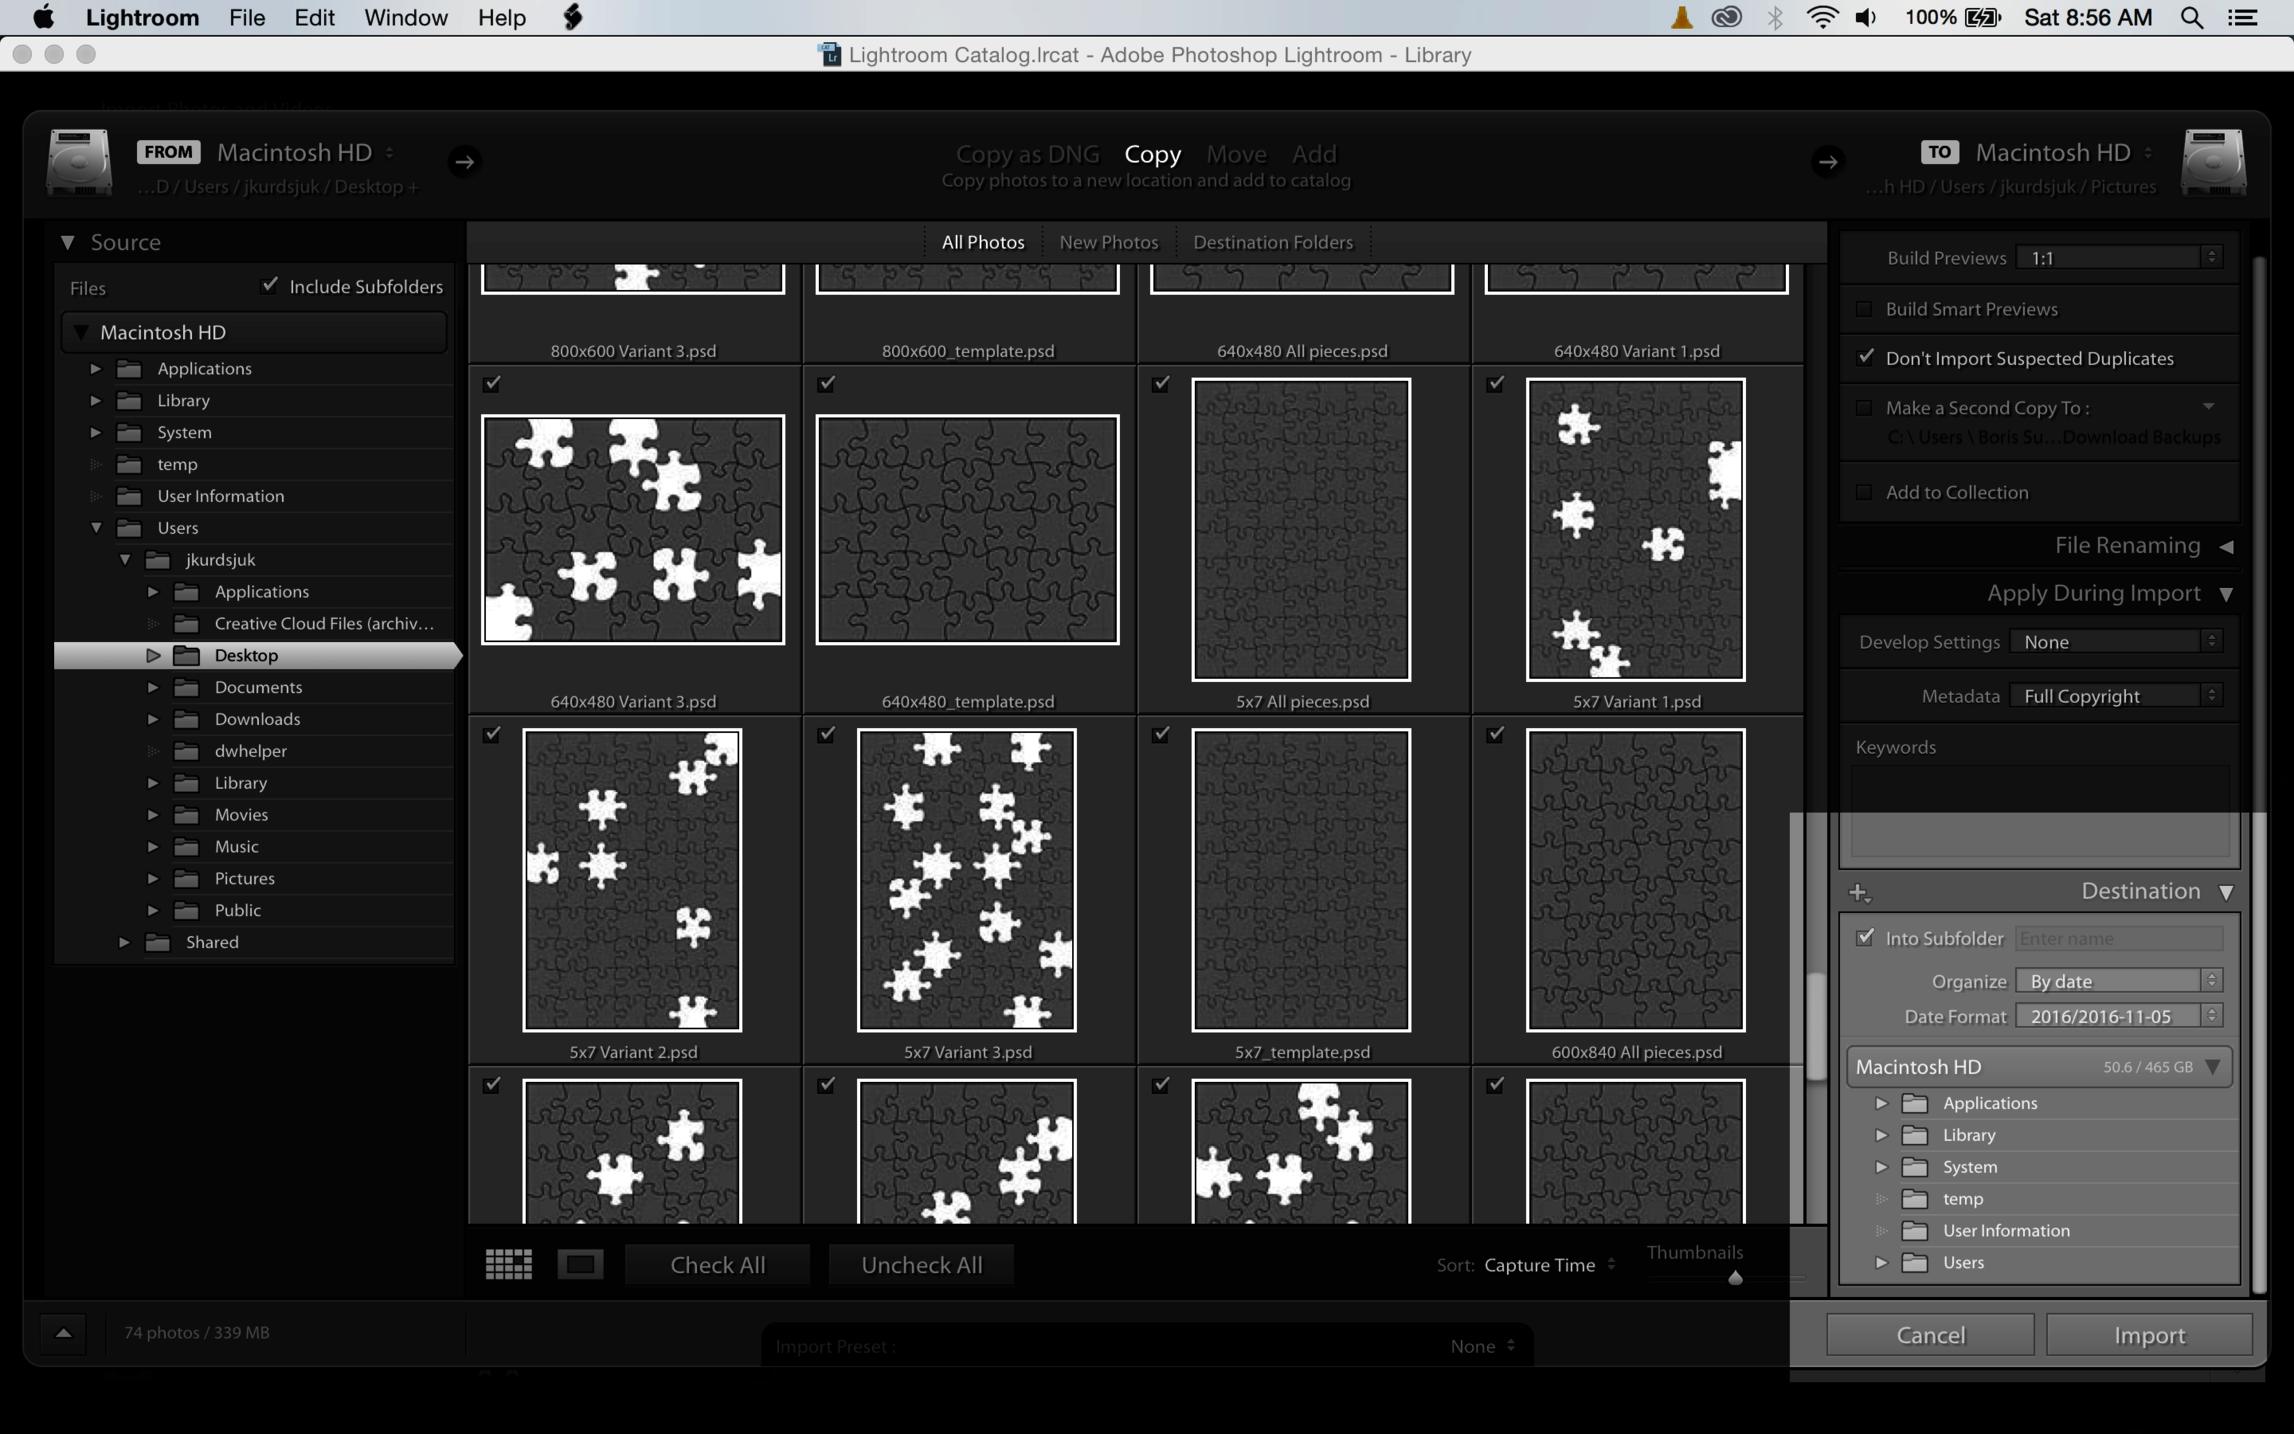
Task: Click the show fewer options arrow icon
Action: click(63, 1332)
